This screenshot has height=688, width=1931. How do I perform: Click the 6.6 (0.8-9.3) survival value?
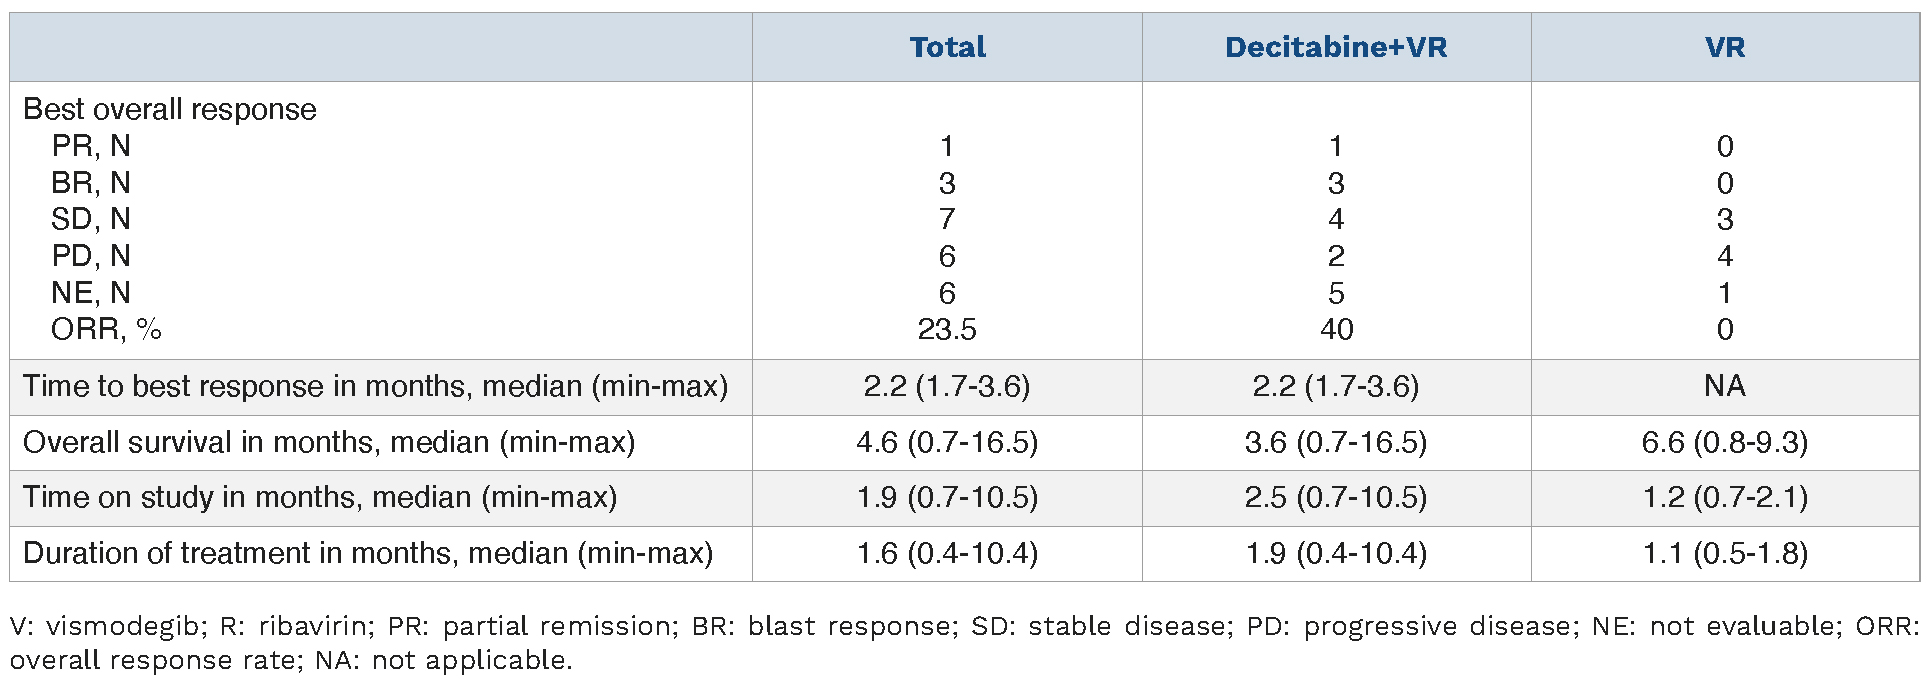pyautogui.click(x=1725, y=442)
